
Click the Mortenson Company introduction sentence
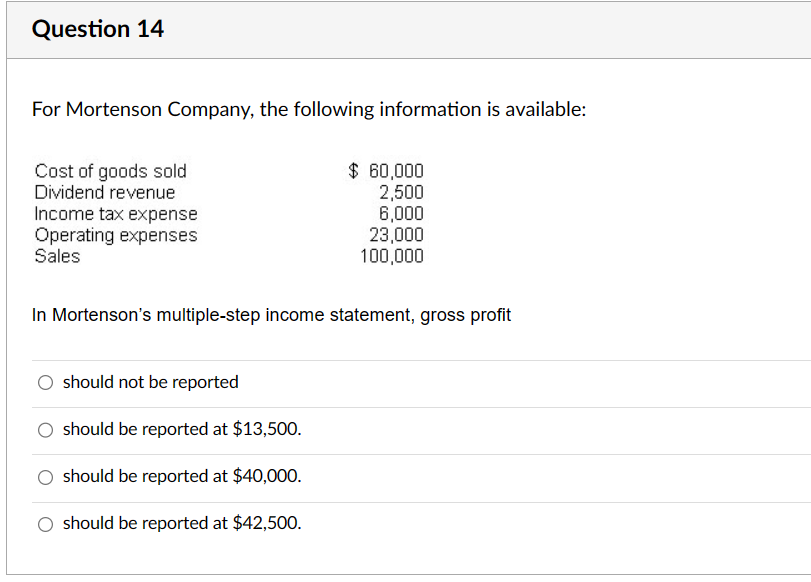310,109
